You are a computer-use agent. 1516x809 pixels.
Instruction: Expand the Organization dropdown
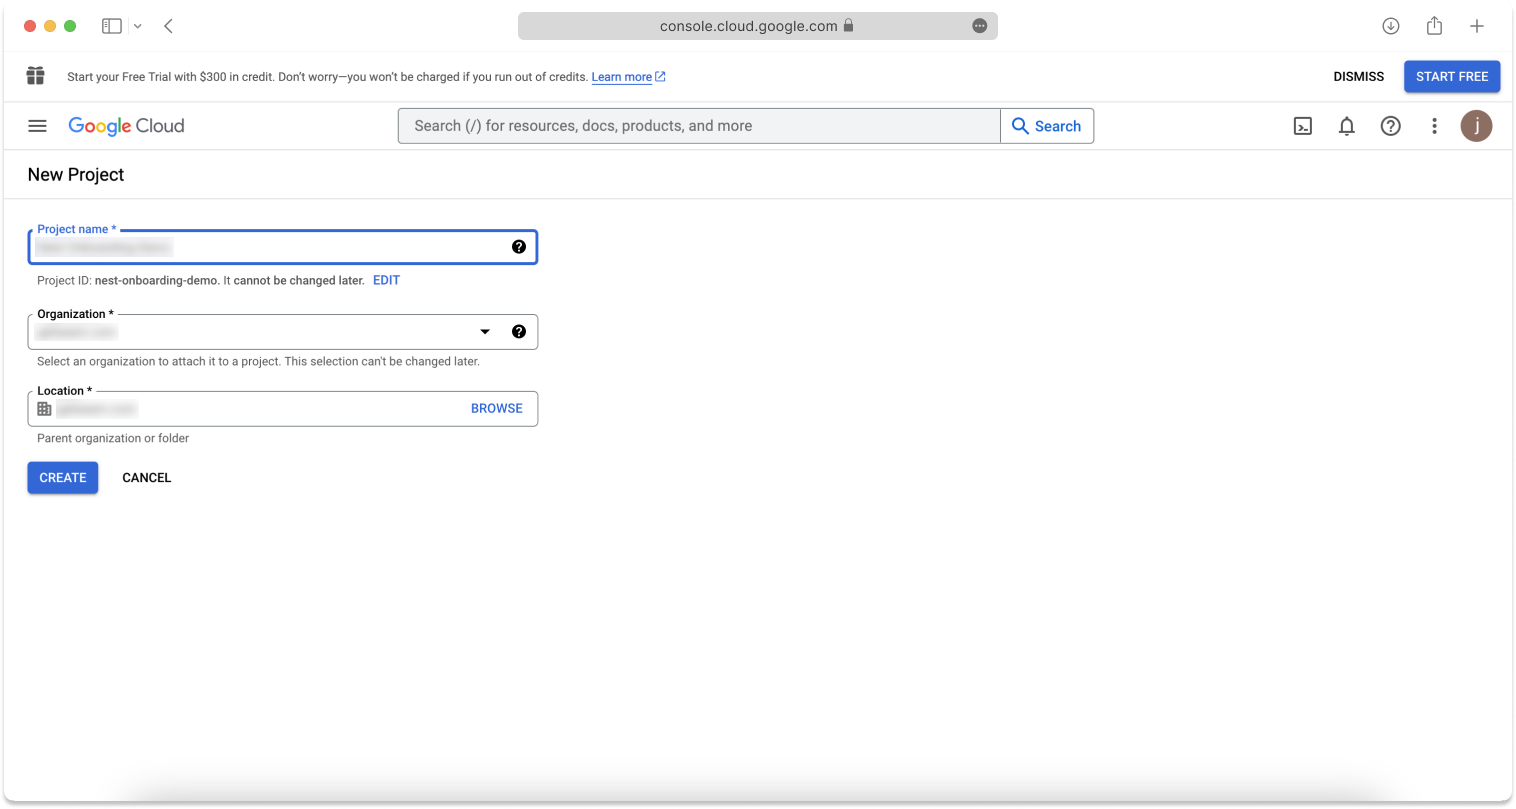click(485, 331)
